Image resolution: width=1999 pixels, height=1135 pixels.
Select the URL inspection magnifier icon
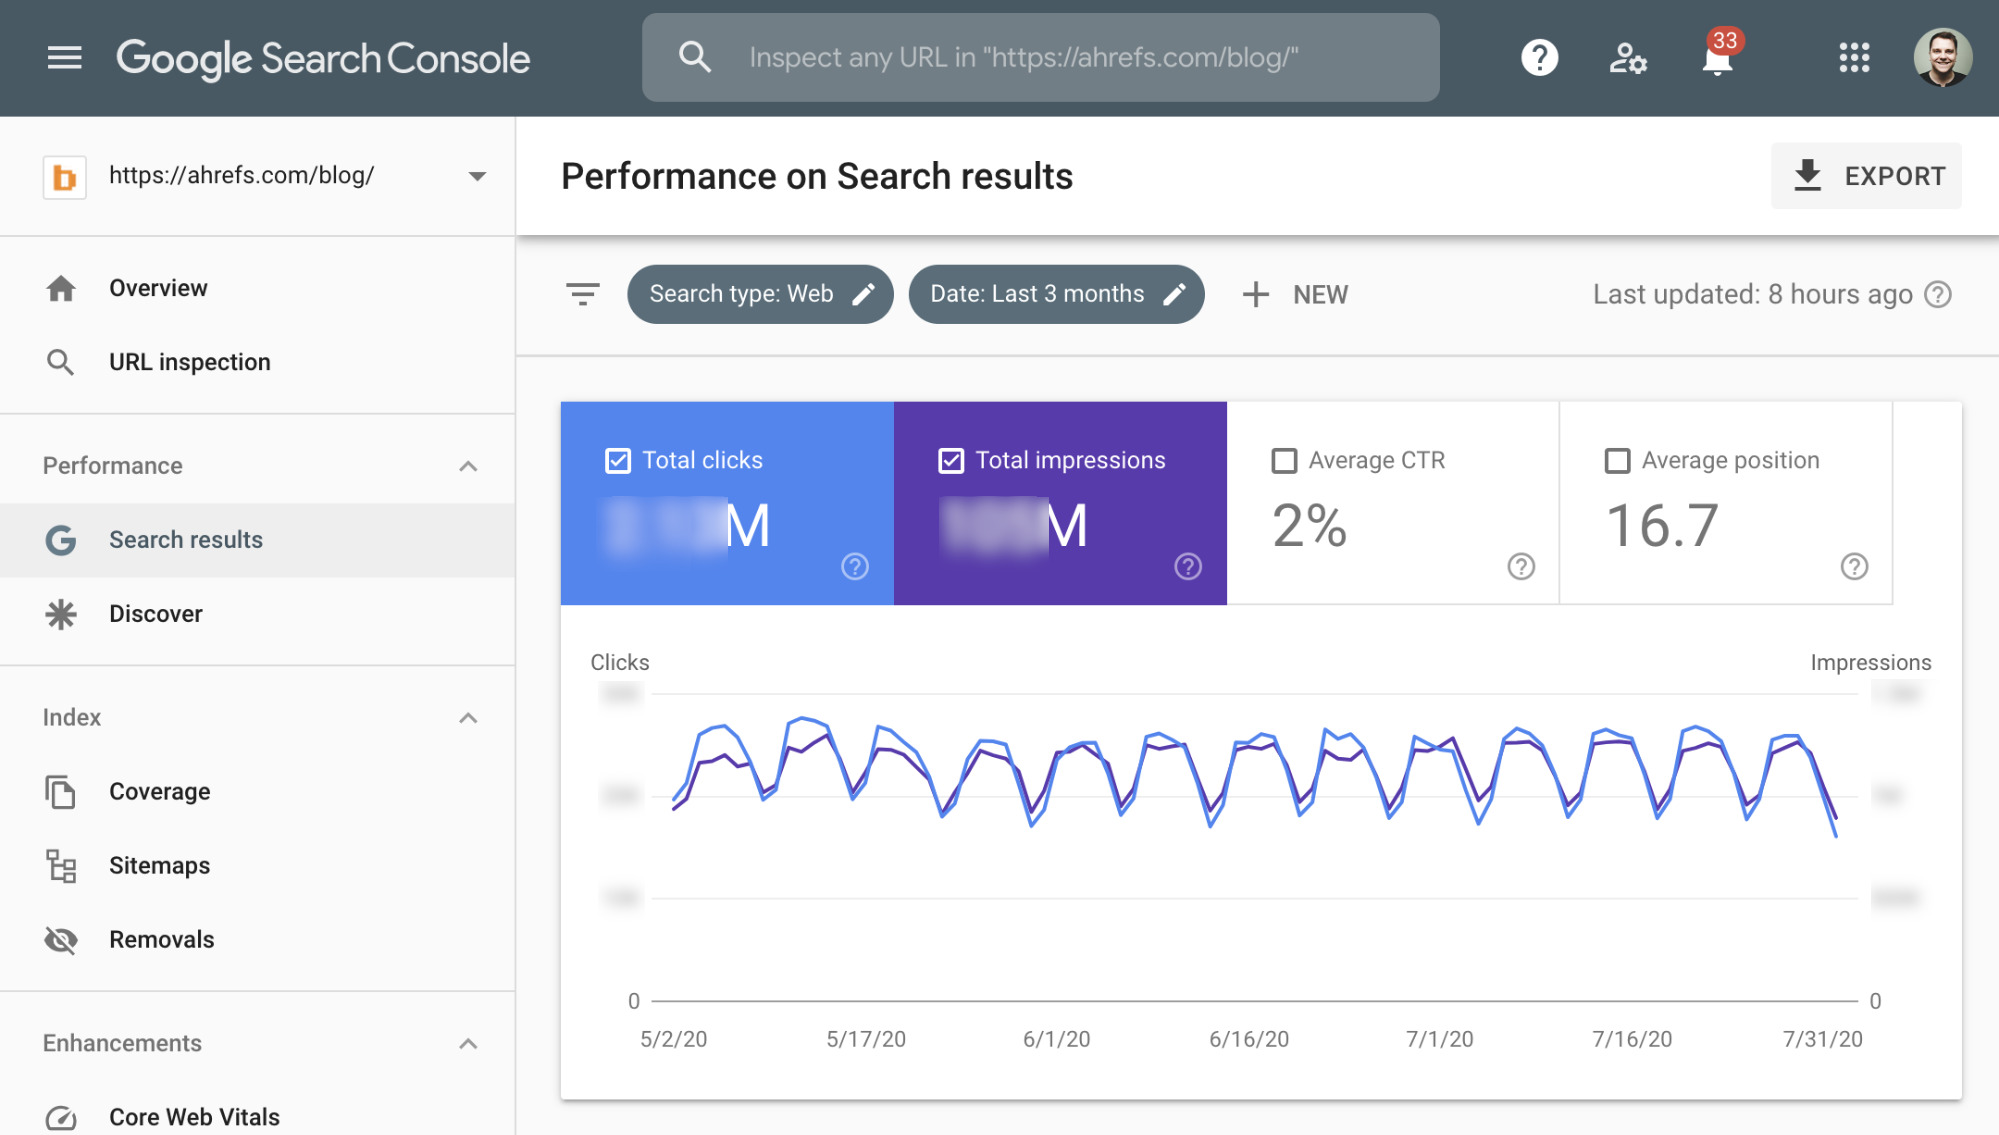click(x=61, y=362)
